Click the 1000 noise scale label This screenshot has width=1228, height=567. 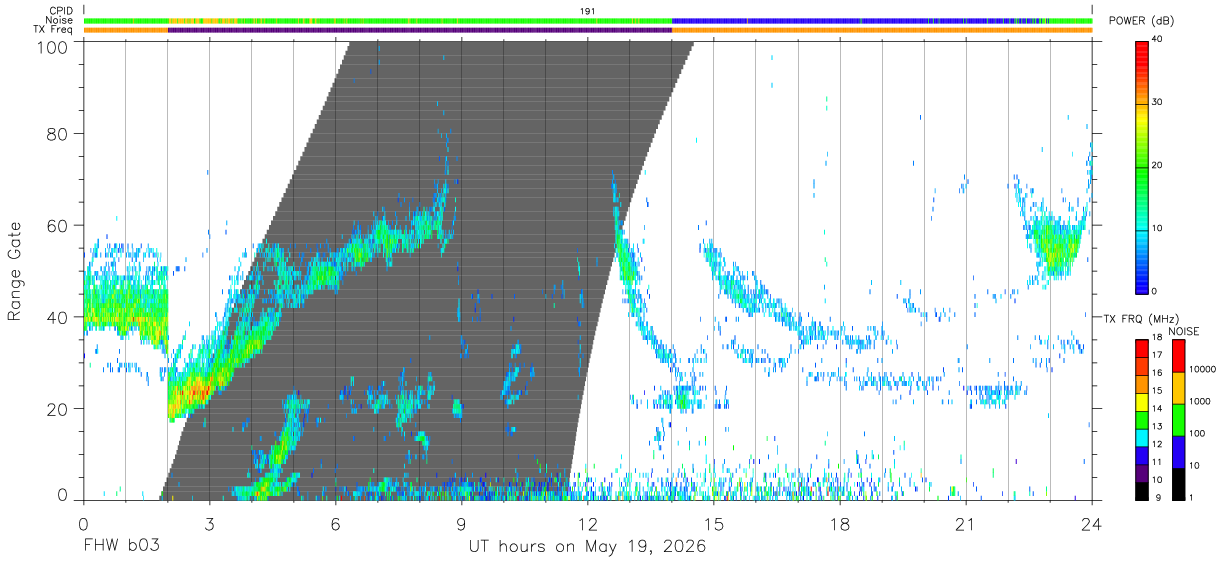pos(1199,402)
